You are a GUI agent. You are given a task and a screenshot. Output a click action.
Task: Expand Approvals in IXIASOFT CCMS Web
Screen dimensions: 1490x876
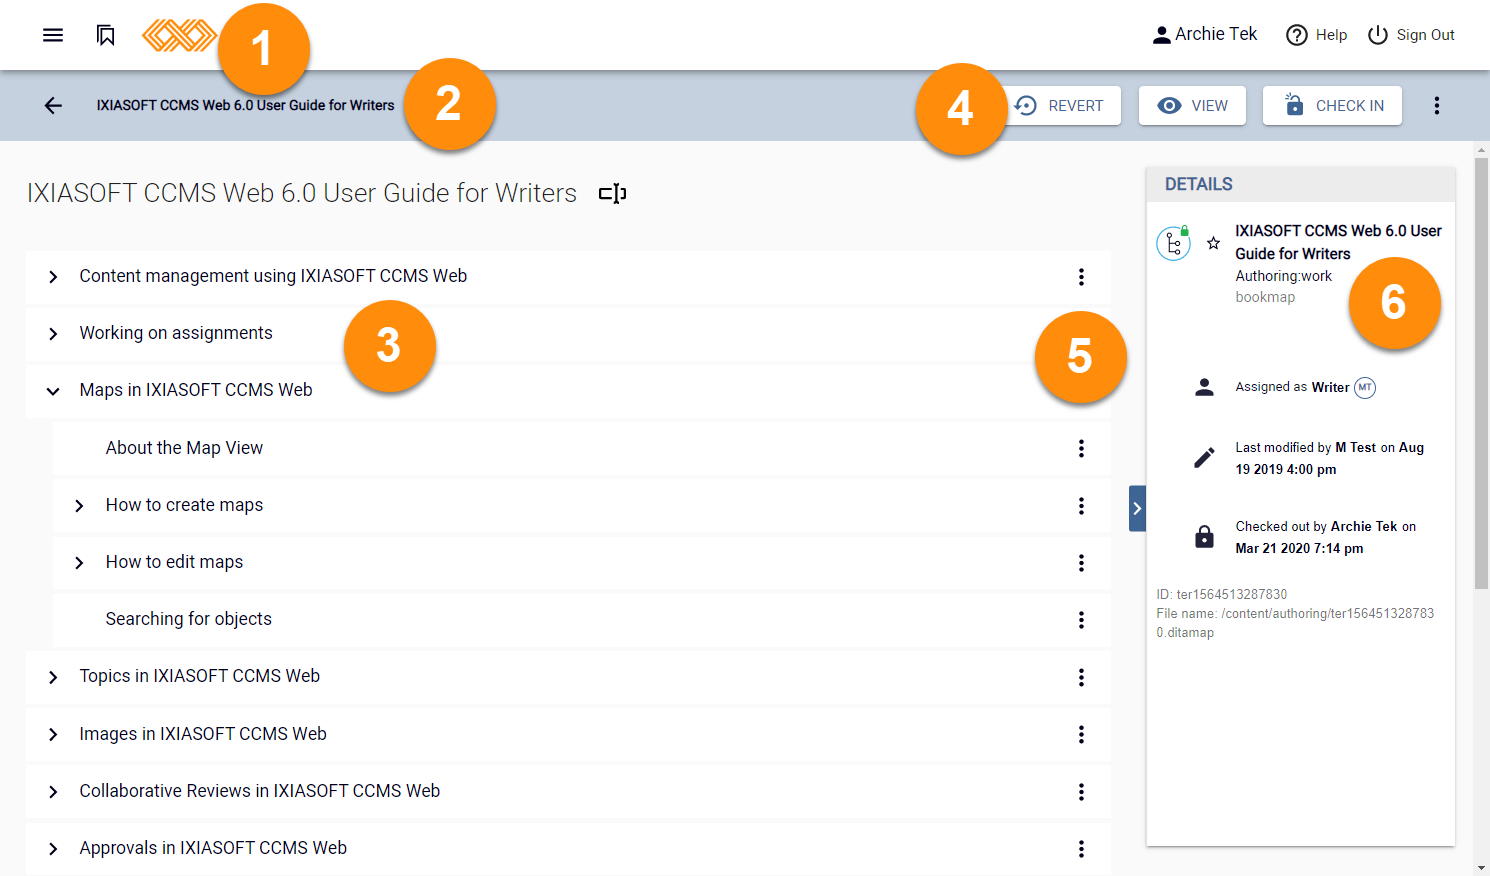click(x=53, y=849)
